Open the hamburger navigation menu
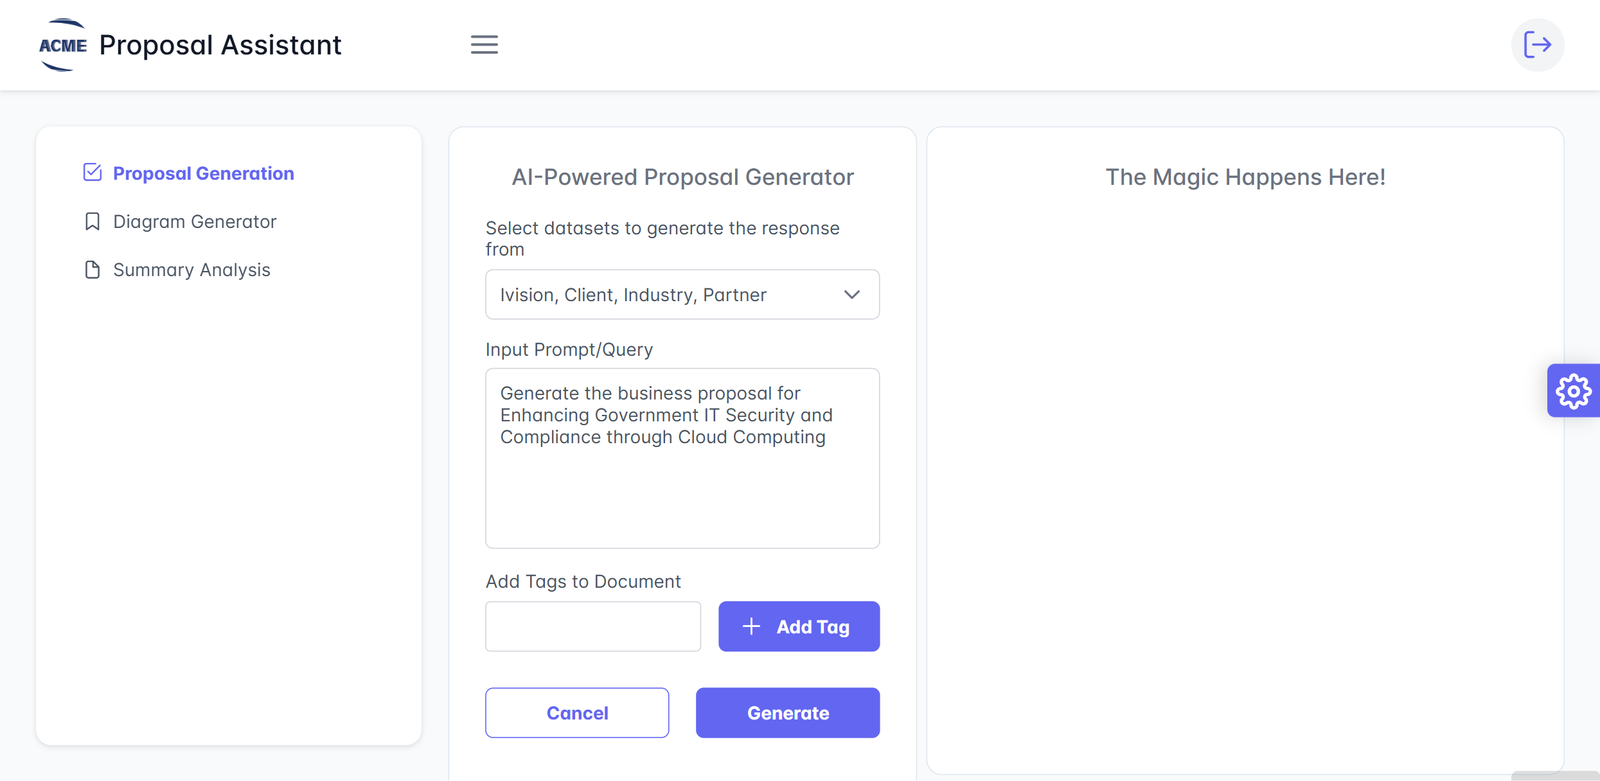 [x=484, y=44]
